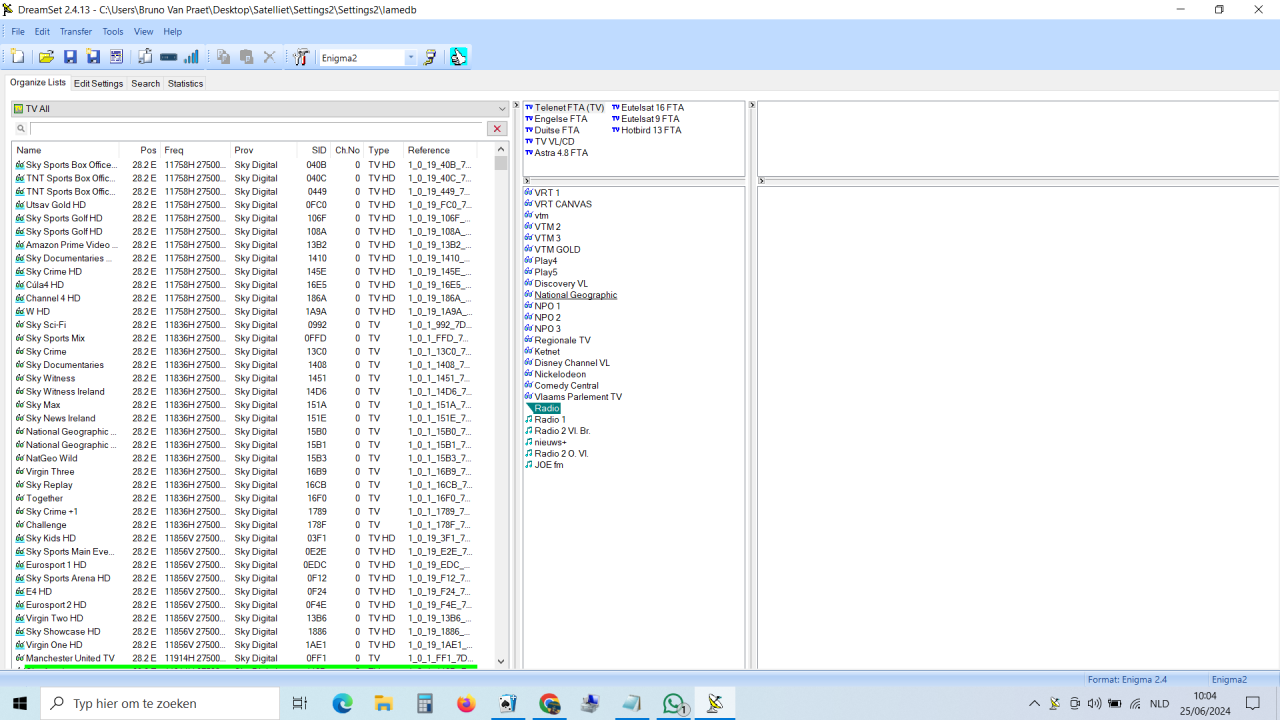The height and width of the screenshot is (720, 1280).
Task: Open a settings file with the folder icon
Action: [46, 57]
